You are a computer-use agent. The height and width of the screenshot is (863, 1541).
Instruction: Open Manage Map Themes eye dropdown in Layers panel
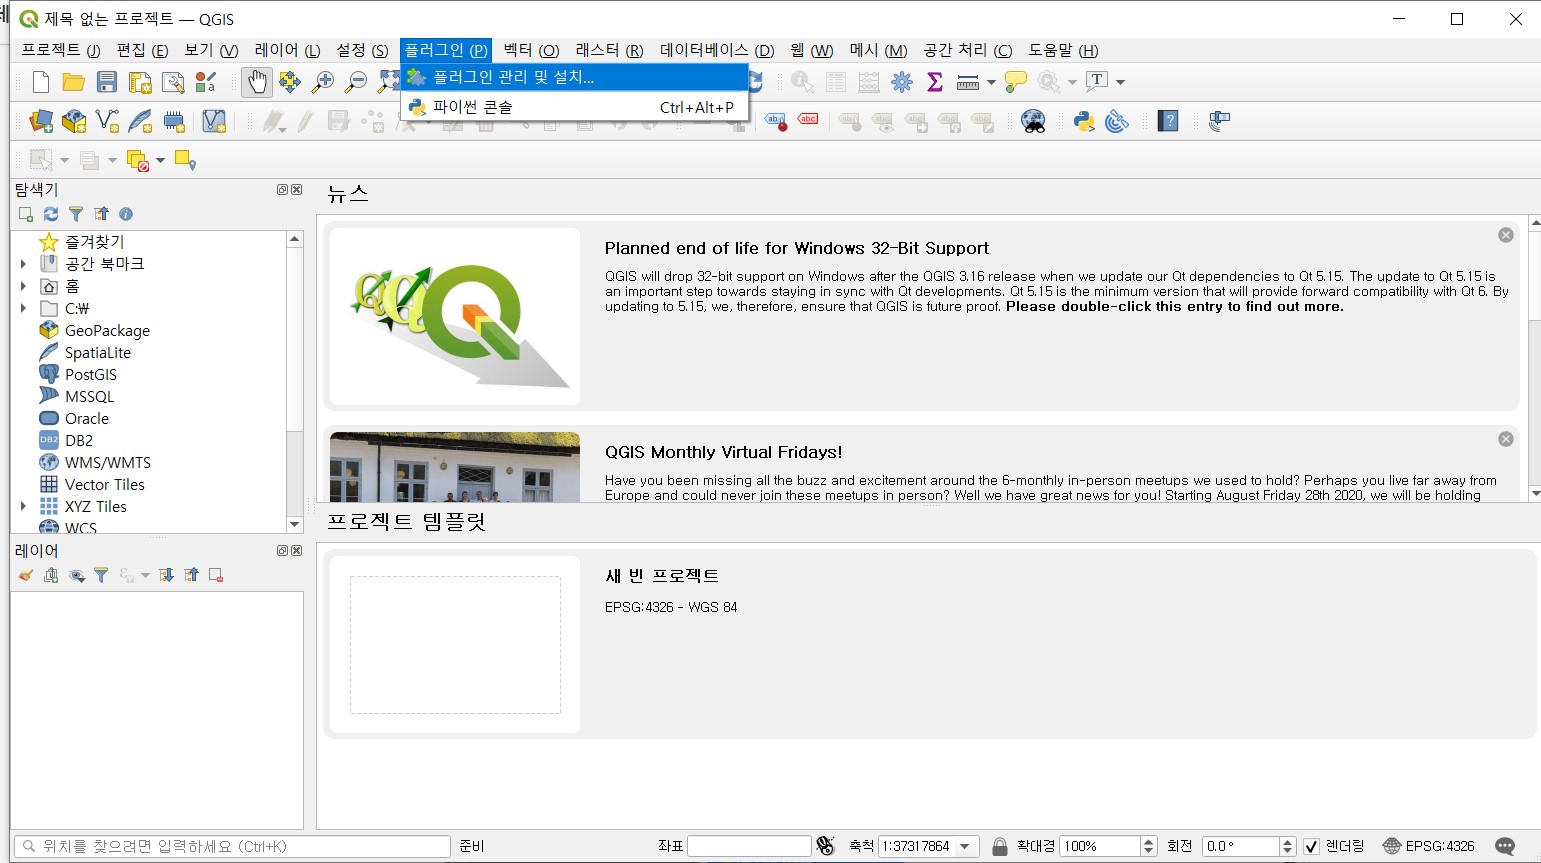click(76, 575)
